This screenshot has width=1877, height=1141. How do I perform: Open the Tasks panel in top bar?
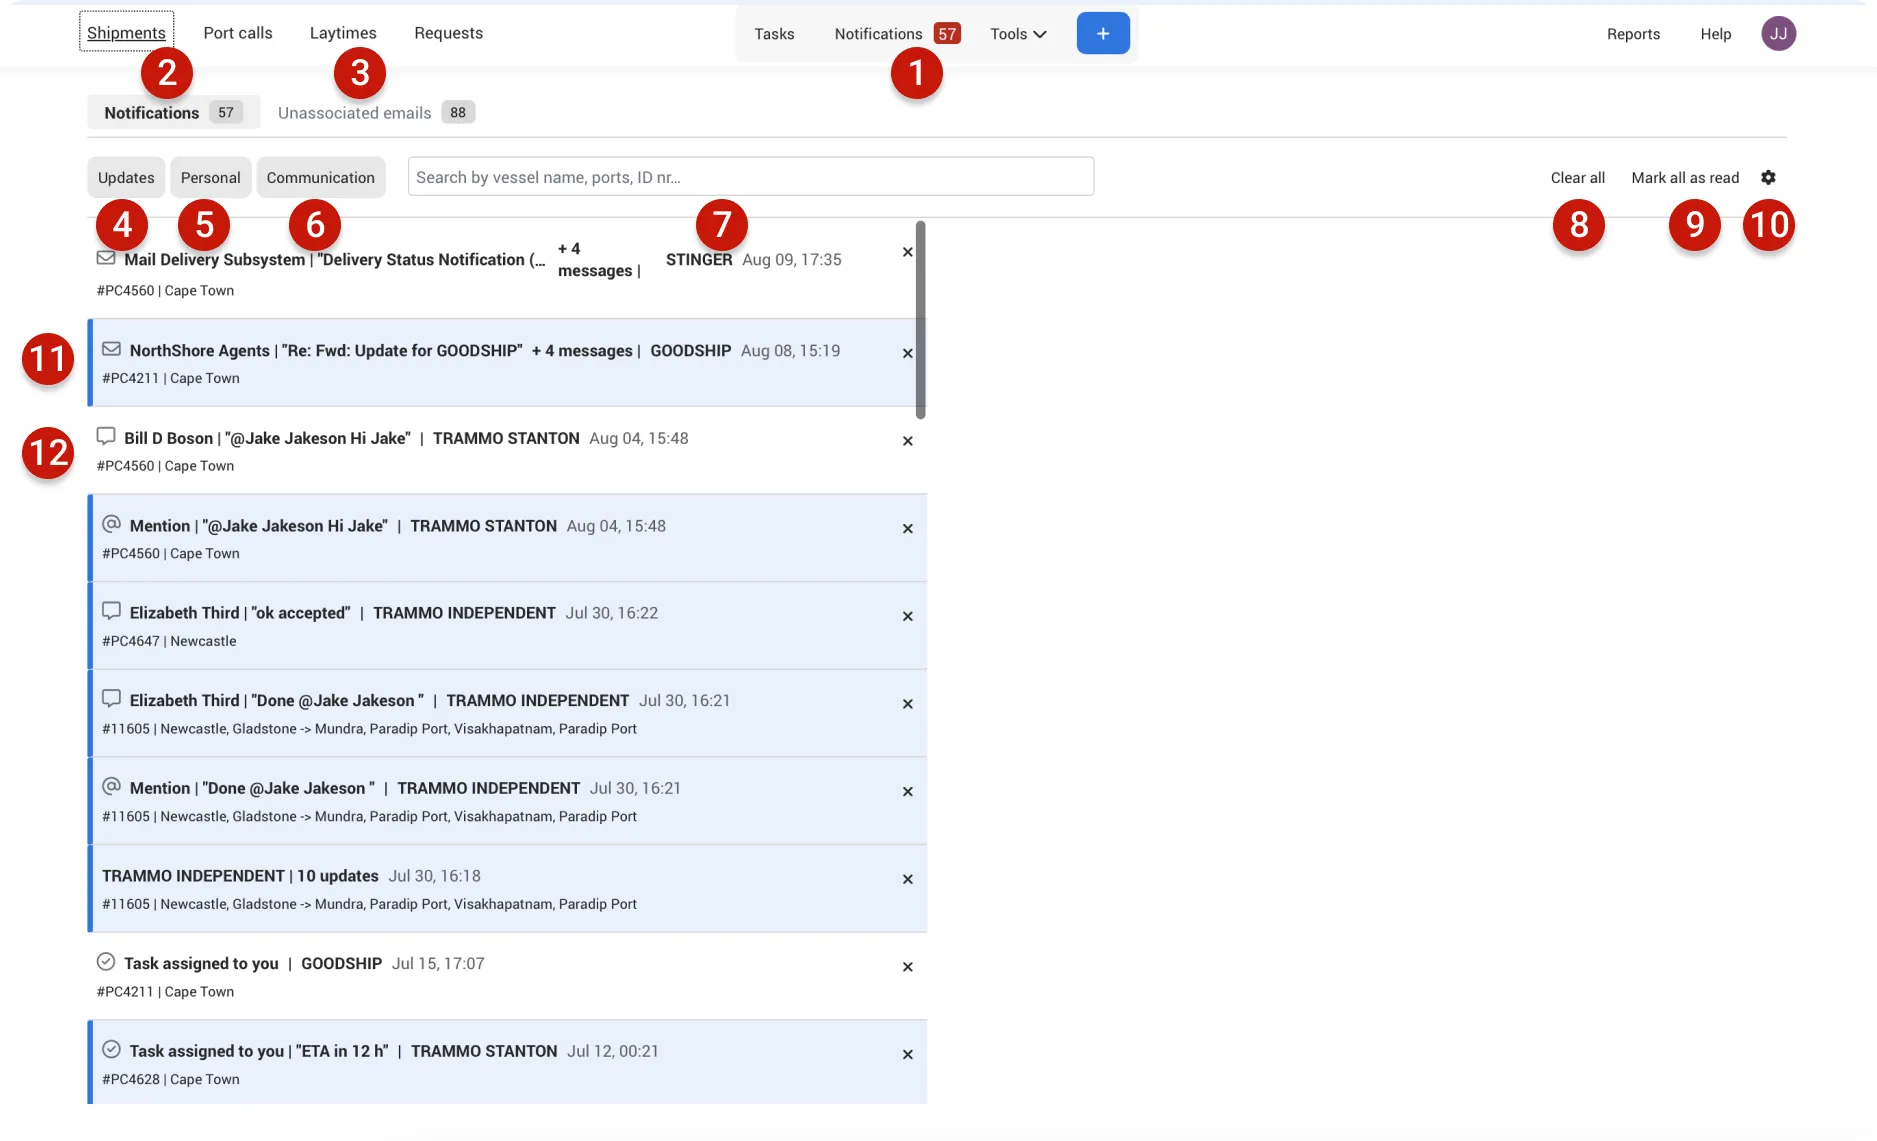click(x=774, y=34)
